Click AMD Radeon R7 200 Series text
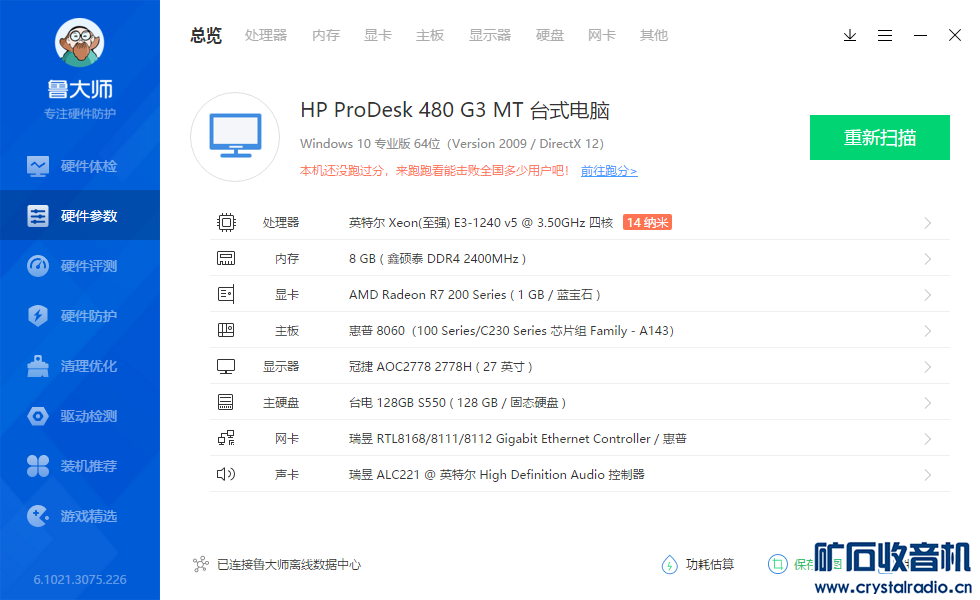980x600 pixels. point(474,294)
